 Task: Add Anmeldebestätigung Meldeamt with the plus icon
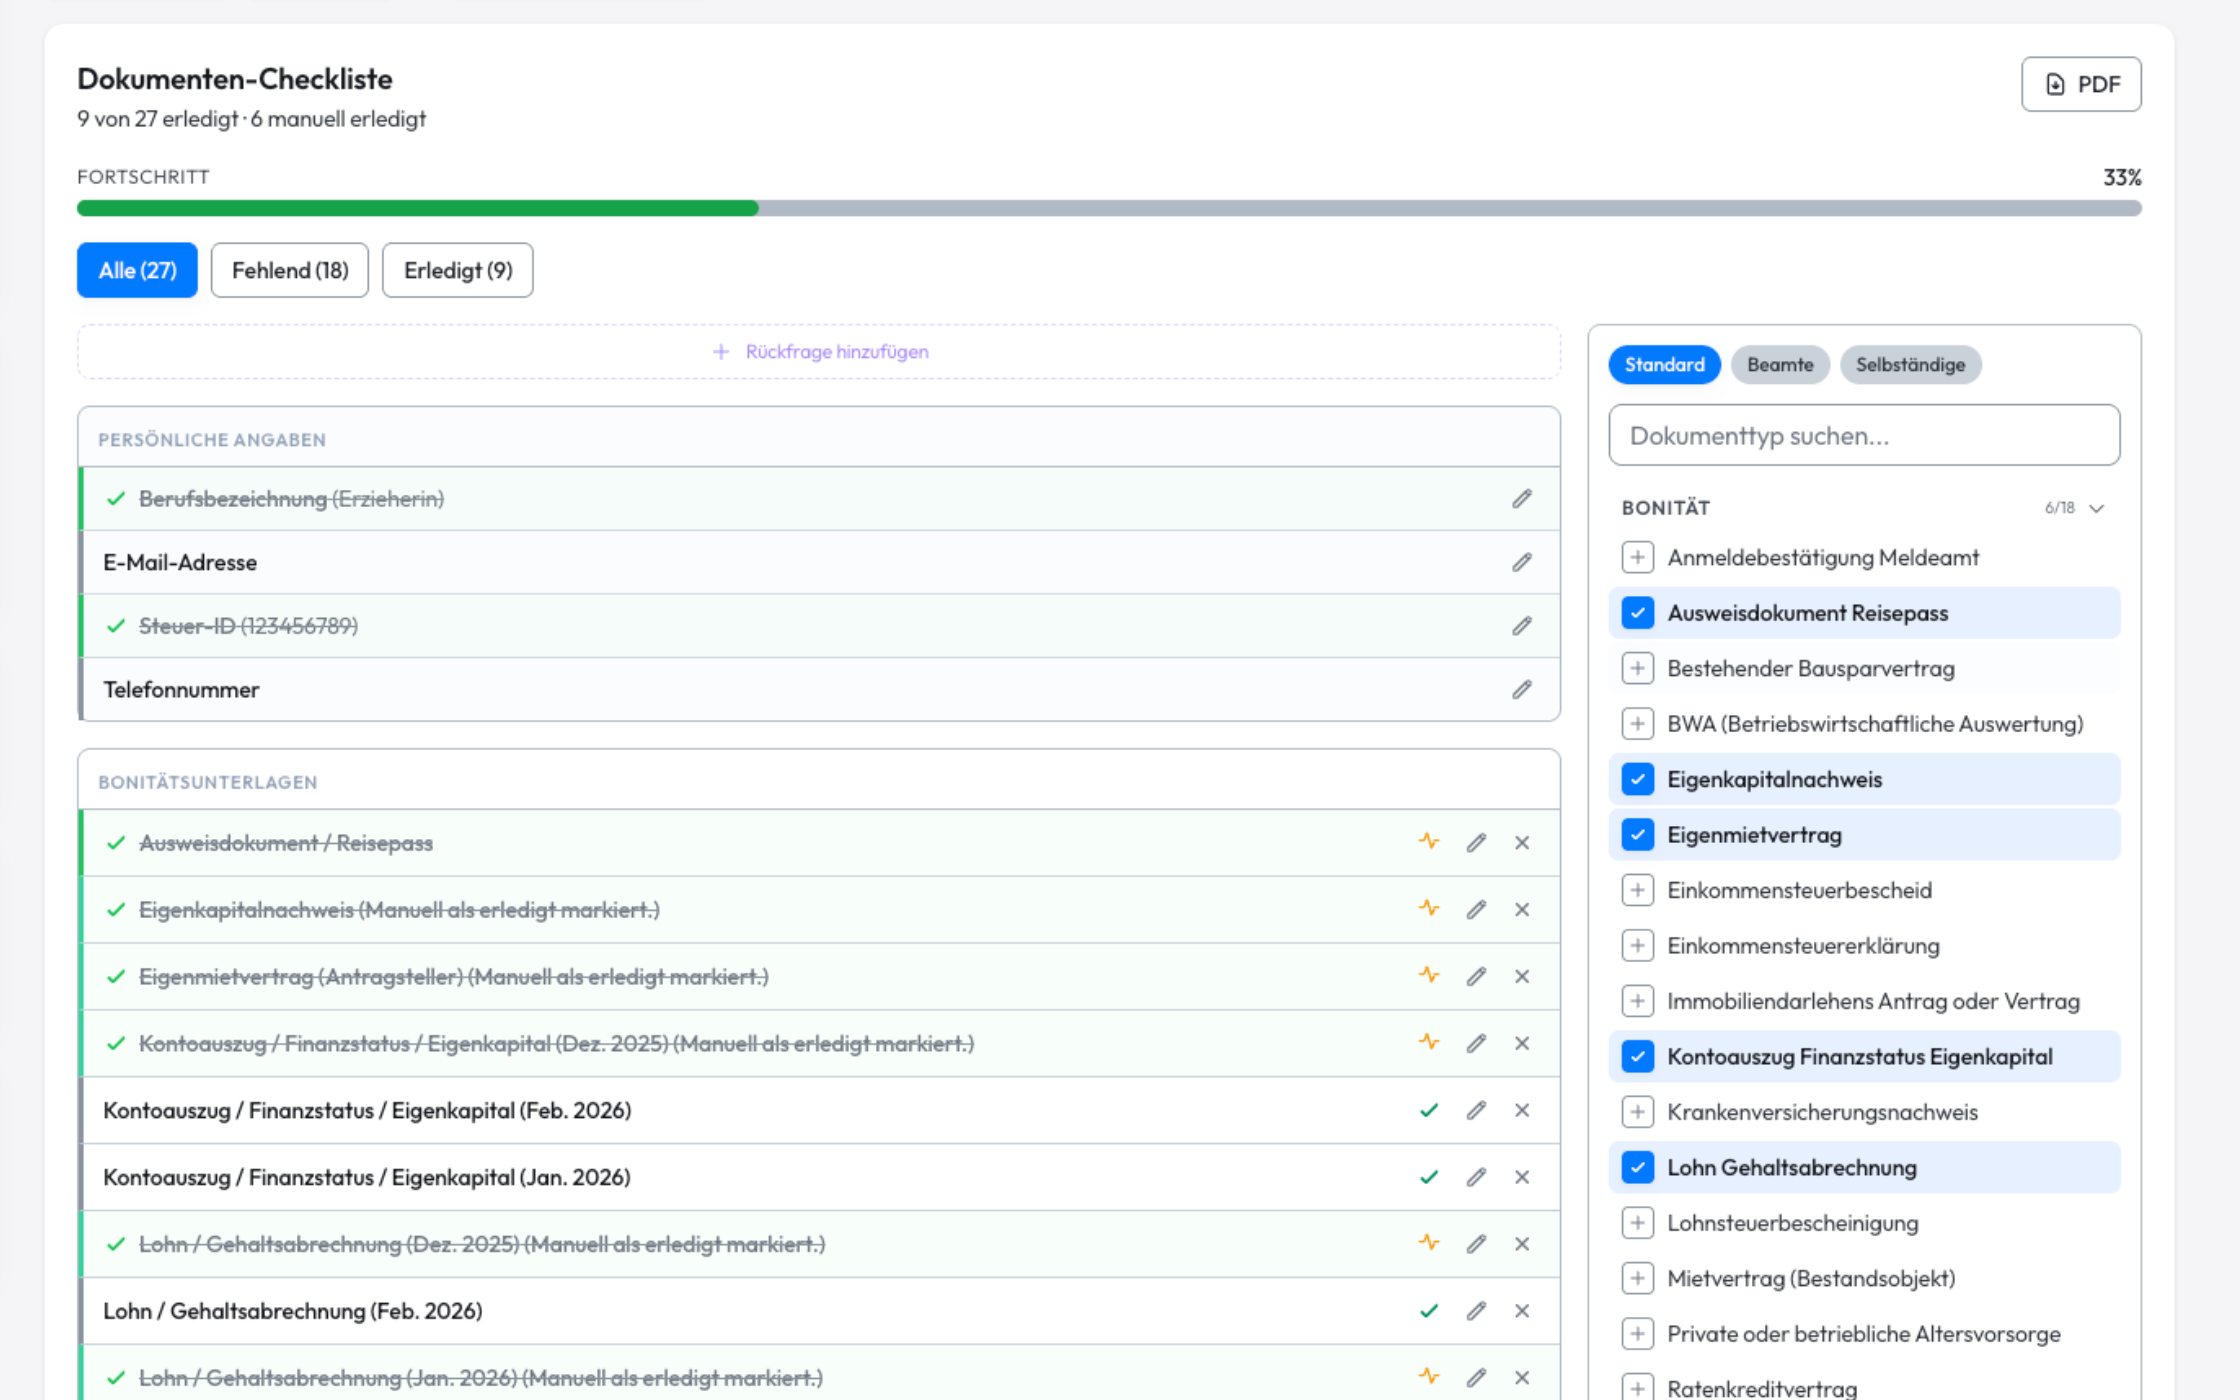click(1637, 557)
